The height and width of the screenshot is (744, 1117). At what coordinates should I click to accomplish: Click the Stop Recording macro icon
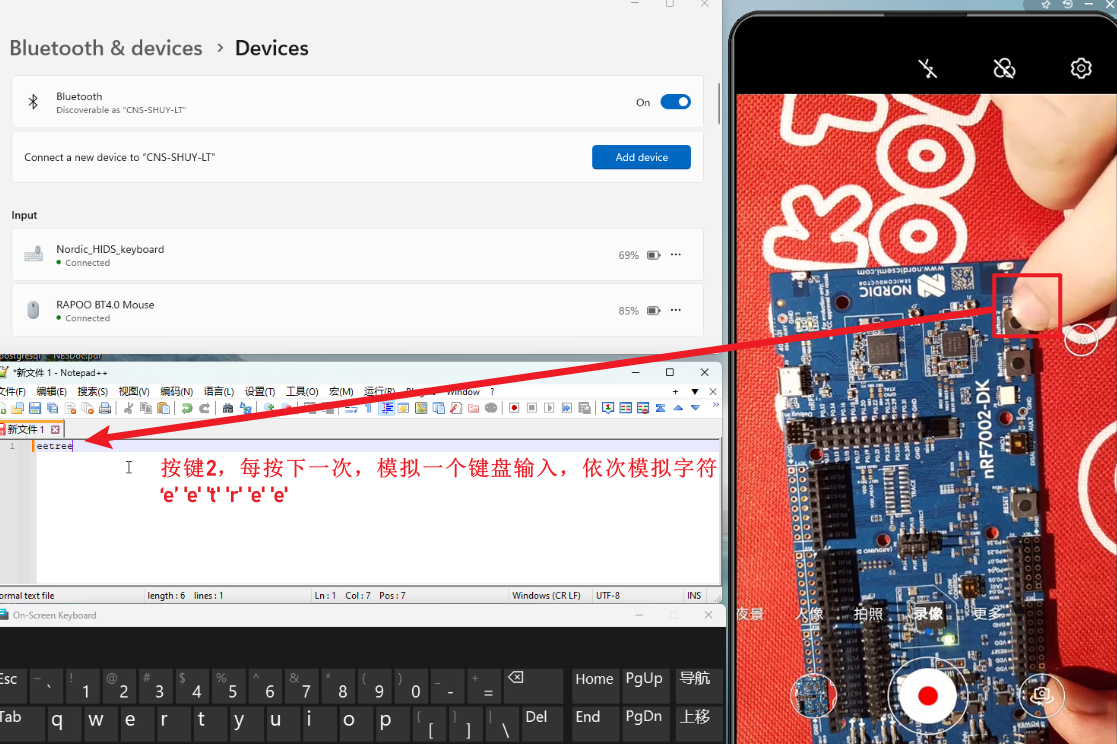(x=531, y=408)
